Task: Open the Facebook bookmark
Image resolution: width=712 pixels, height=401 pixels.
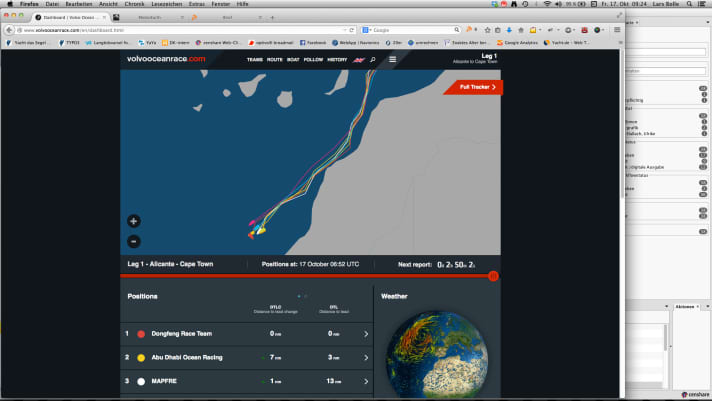Action: 313,43
